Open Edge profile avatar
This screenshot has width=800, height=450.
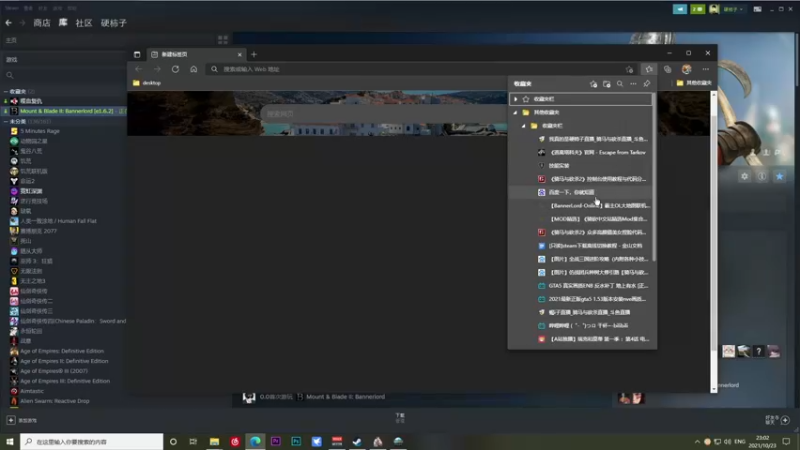point(687,69)
